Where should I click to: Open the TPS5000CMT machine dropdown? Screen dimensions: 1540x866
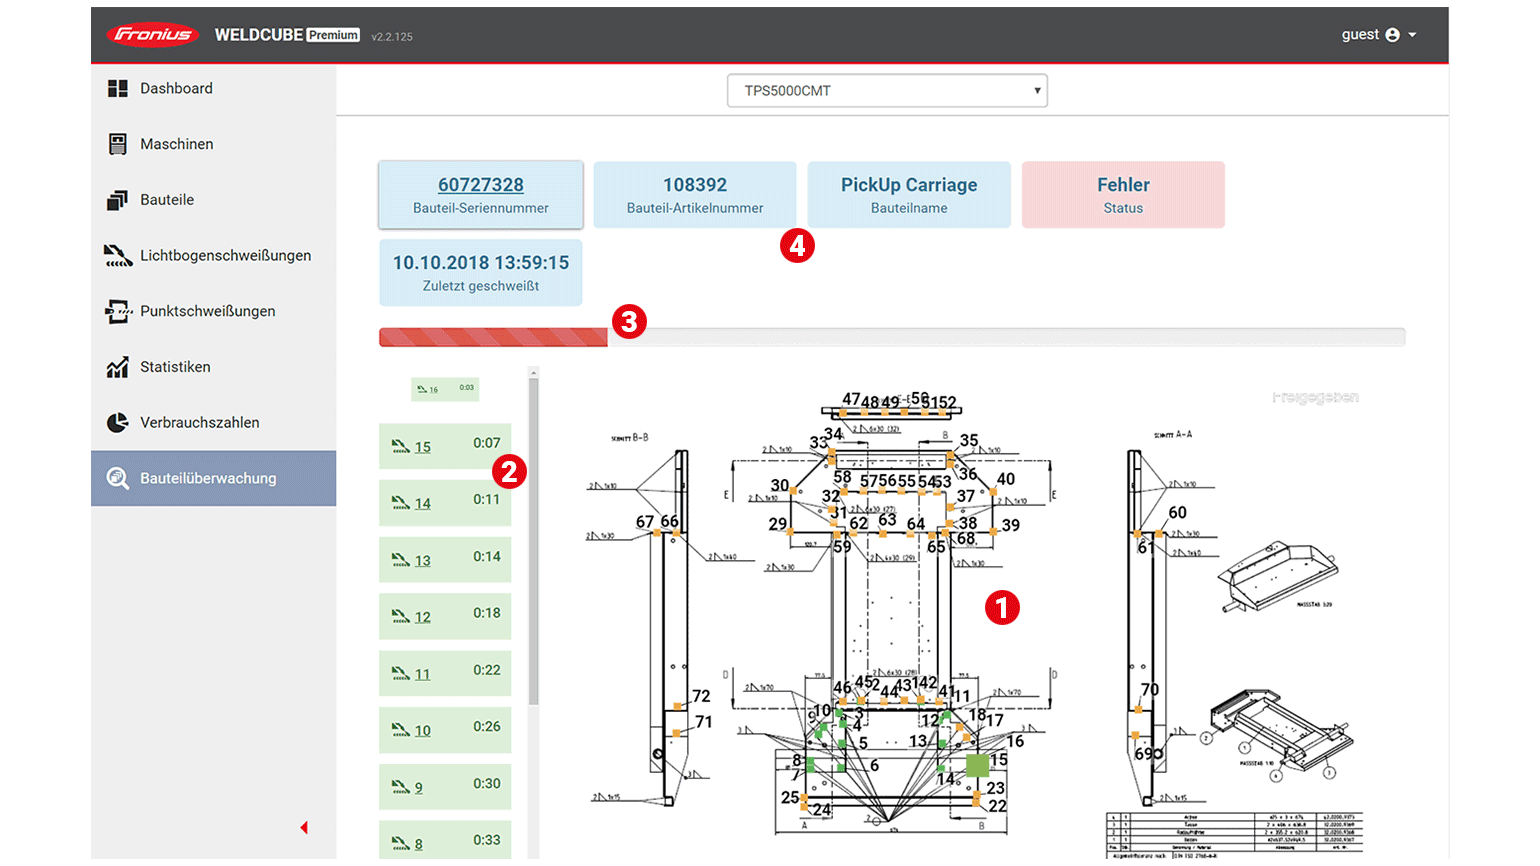coord(886,91)
